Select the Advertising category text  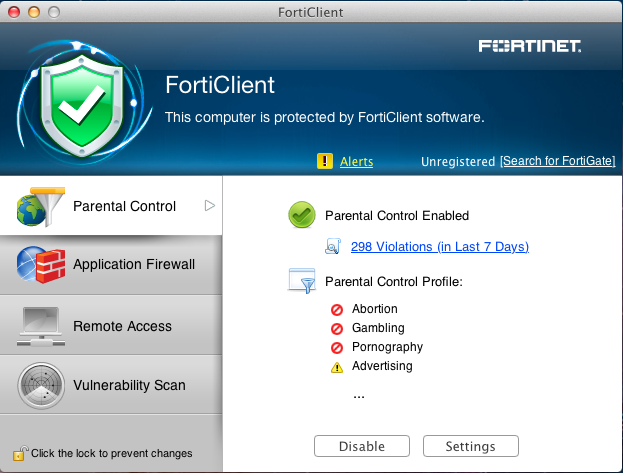(382, 366)
